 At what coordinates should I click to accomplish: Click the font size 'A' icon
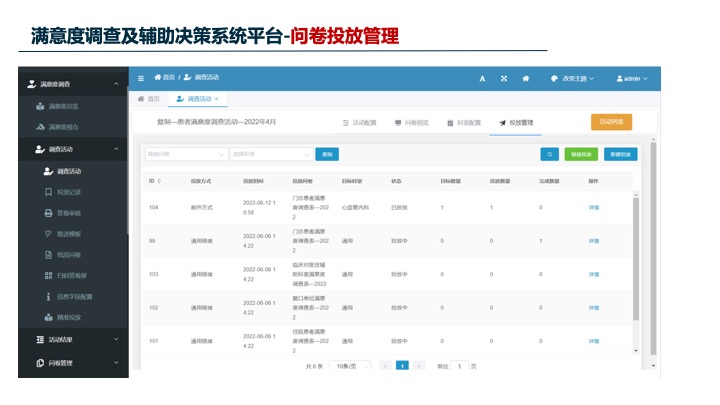tap(482, 79)
